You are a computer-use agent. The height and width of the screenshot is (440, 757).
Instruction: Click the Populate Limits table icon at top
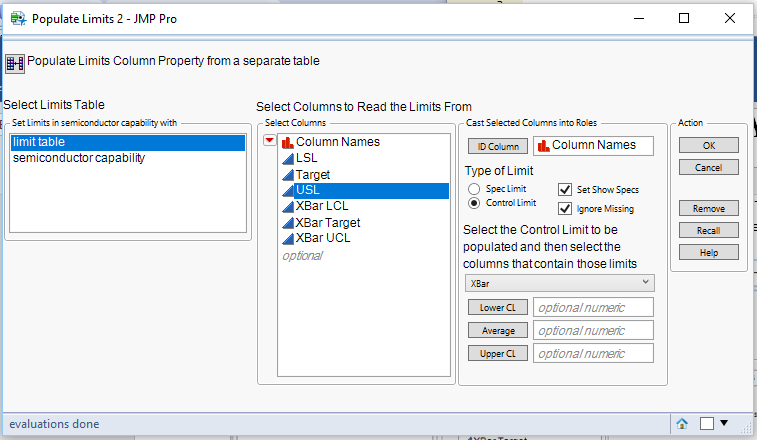[15, 62]
